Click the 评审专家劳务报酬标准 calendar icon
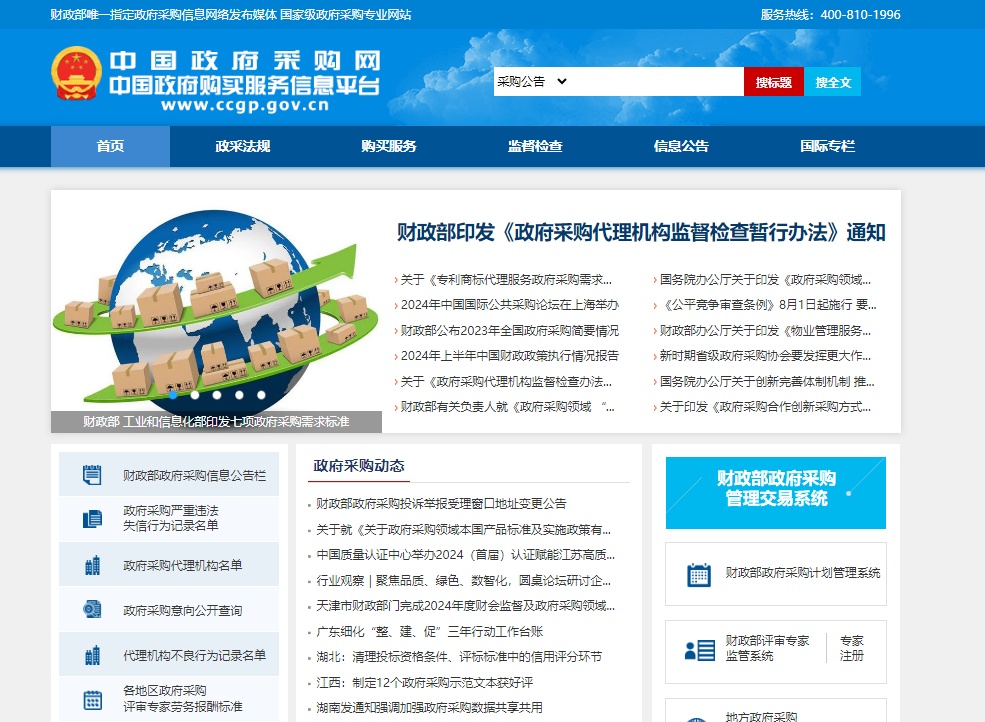Image resolution: width=985 pixels, height=722 pixels. click(x=92, y=699)
